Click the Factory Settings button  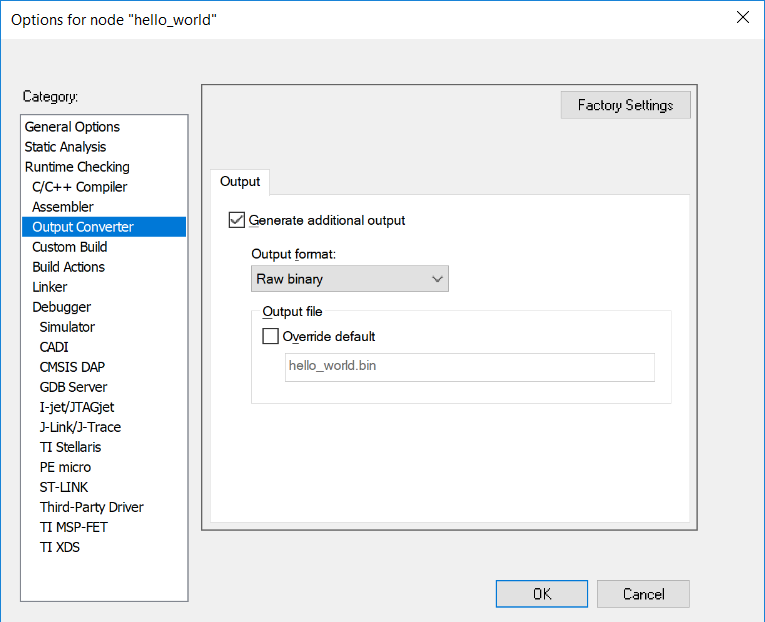click(625, 105)
